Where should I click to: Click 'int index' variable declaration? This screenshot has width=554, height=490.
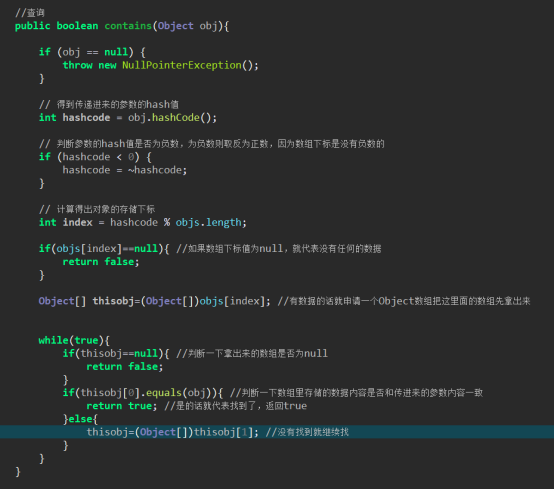coord(66,222)
